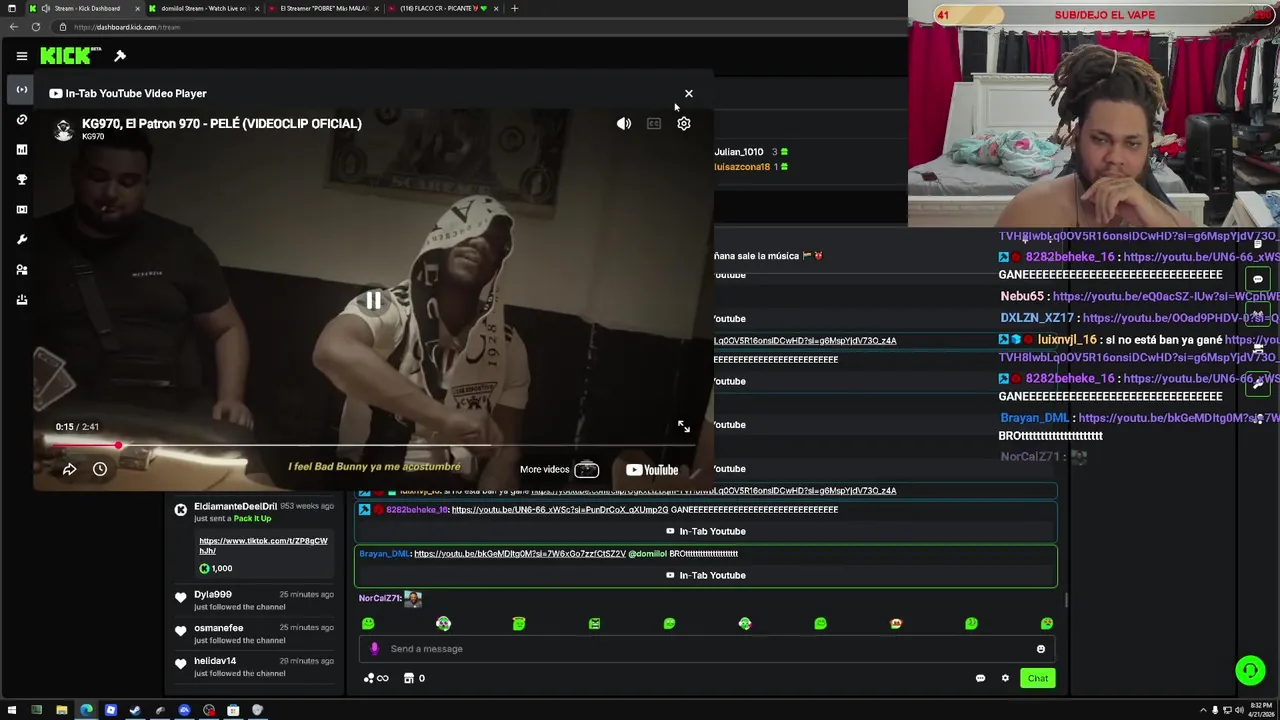Open the wrench settings sidebar icon

pyautogui.click(x=21, y=239)
